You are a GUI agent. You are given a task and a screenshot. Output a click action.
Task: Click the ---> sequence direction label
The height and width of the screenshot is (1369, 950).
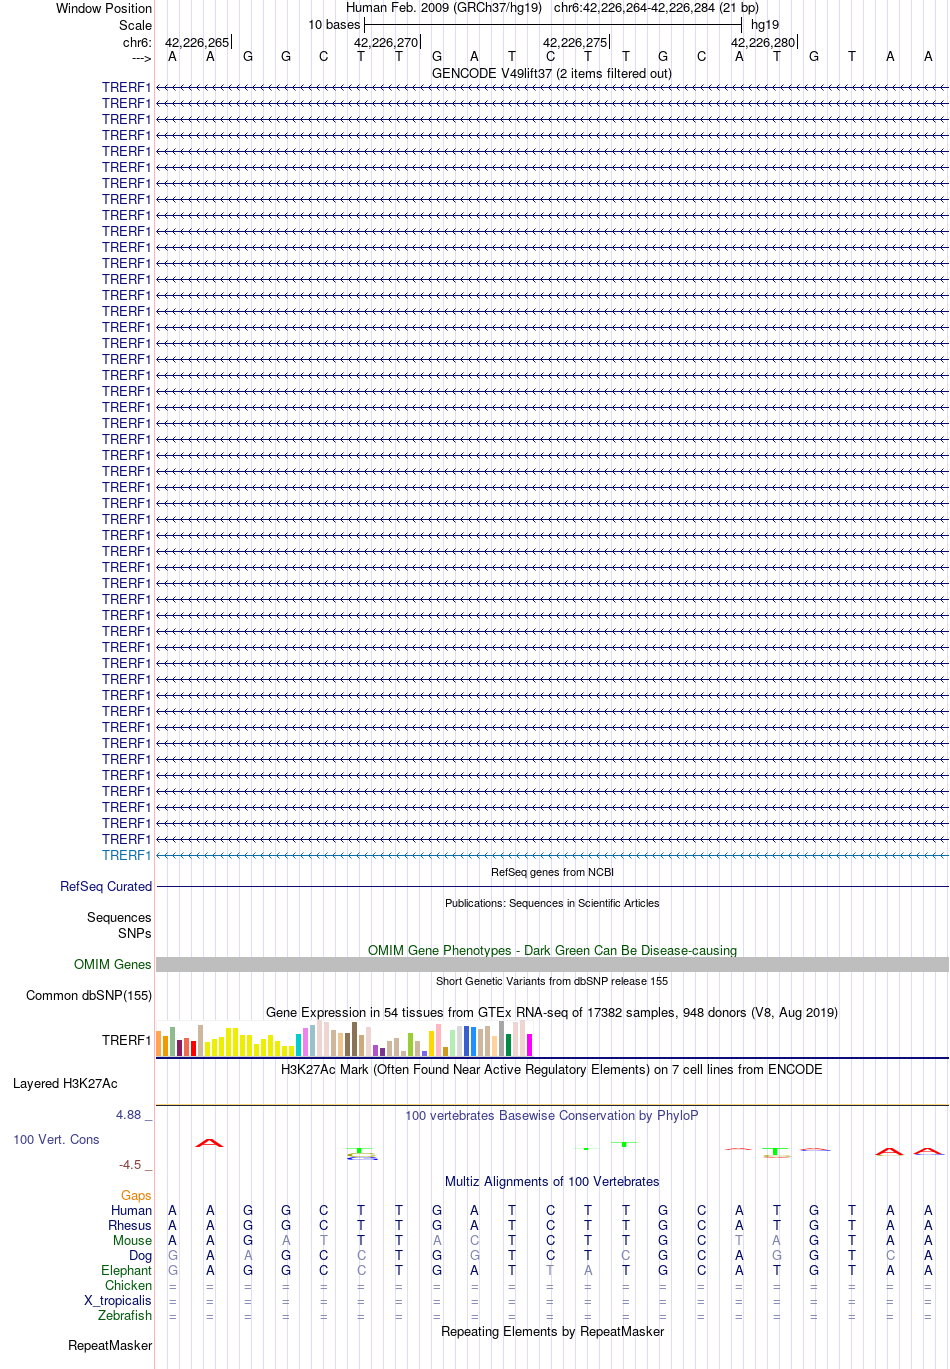(x=141, y=59)
